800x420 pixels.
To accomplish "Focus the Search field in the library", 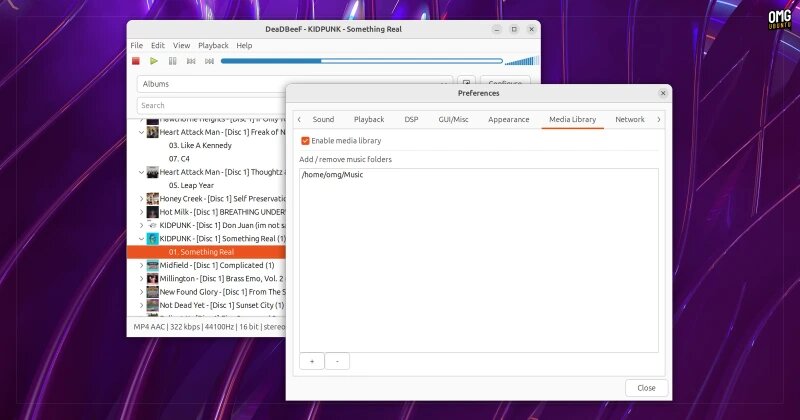I will pos(212,106).
